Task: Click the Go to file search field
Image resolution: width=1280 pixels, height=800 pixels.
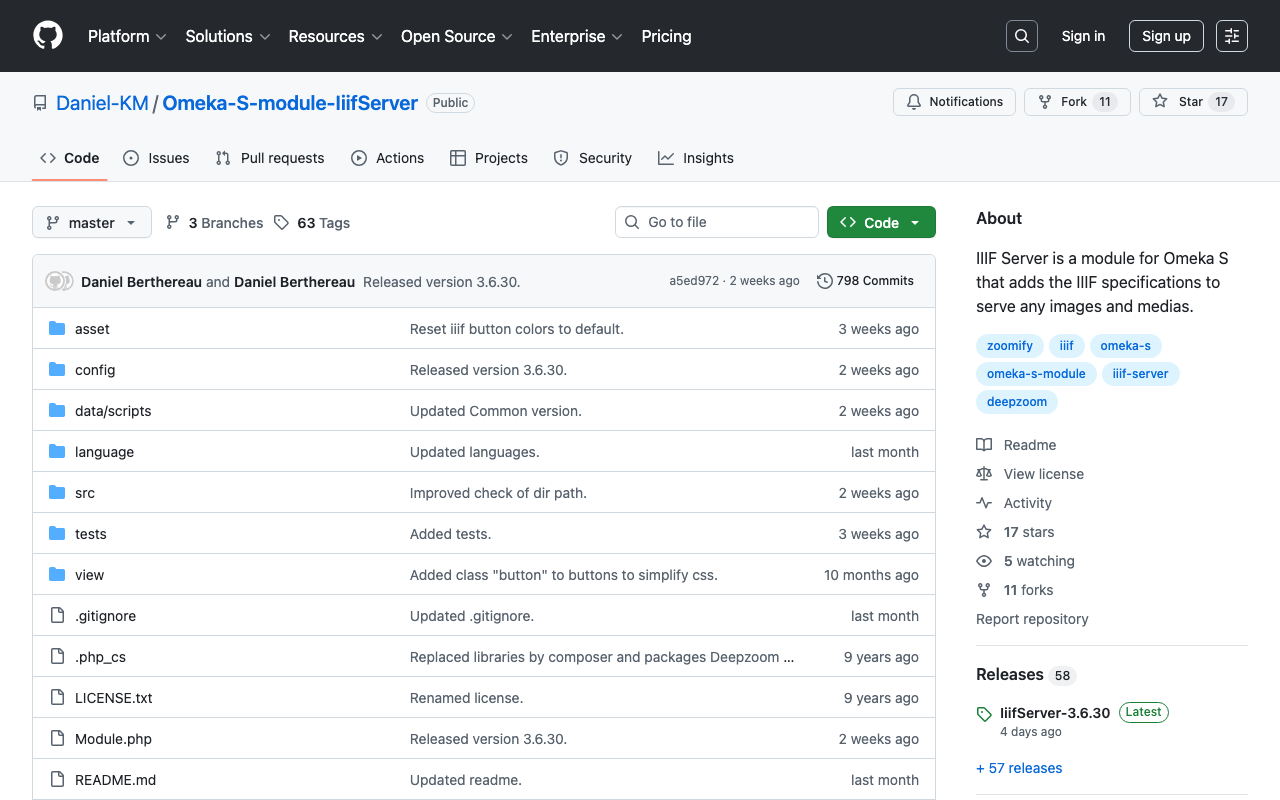Action: coord(717,222)
